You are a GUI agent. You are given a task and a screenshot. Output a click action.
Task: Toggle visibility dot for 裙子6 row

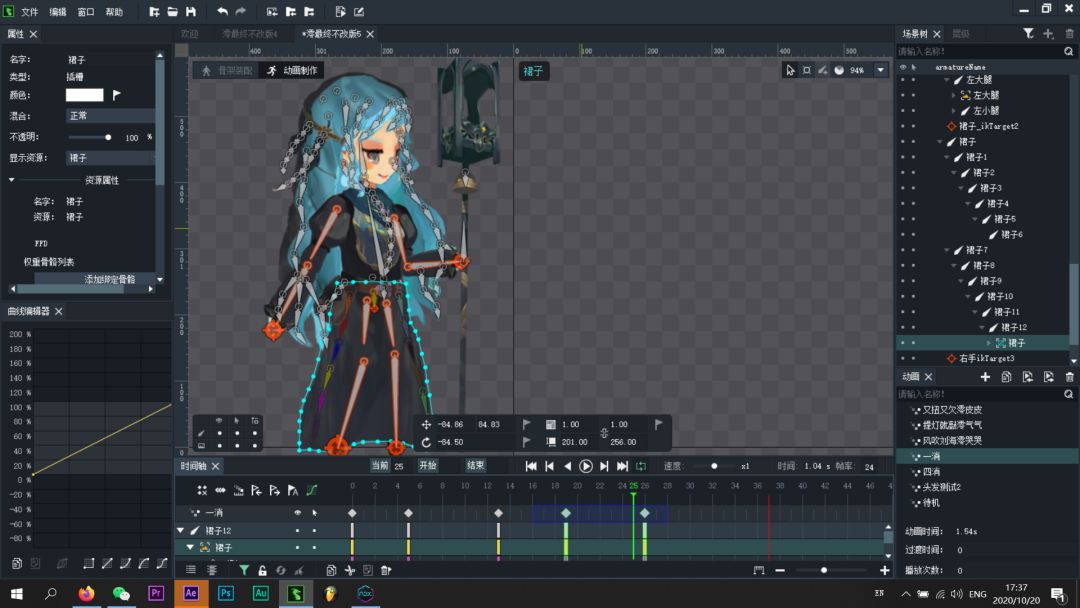coord(903,234)
